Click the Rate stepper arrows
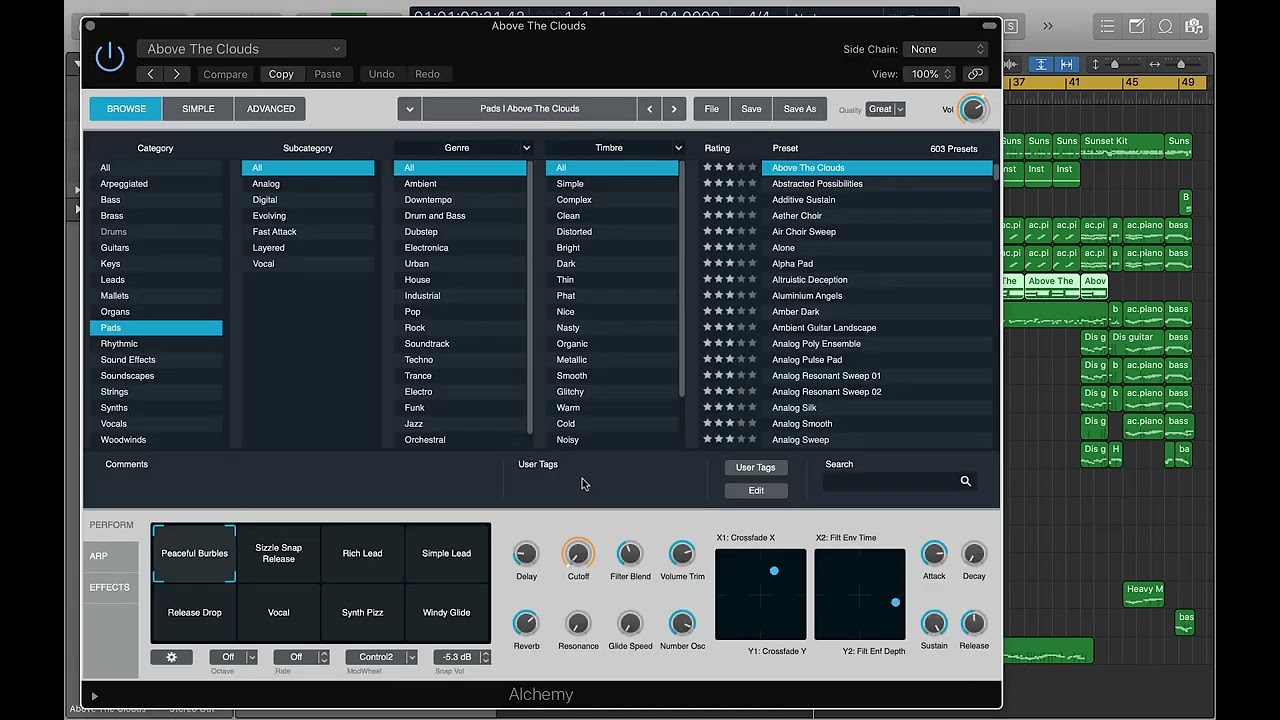 [323, 657]
